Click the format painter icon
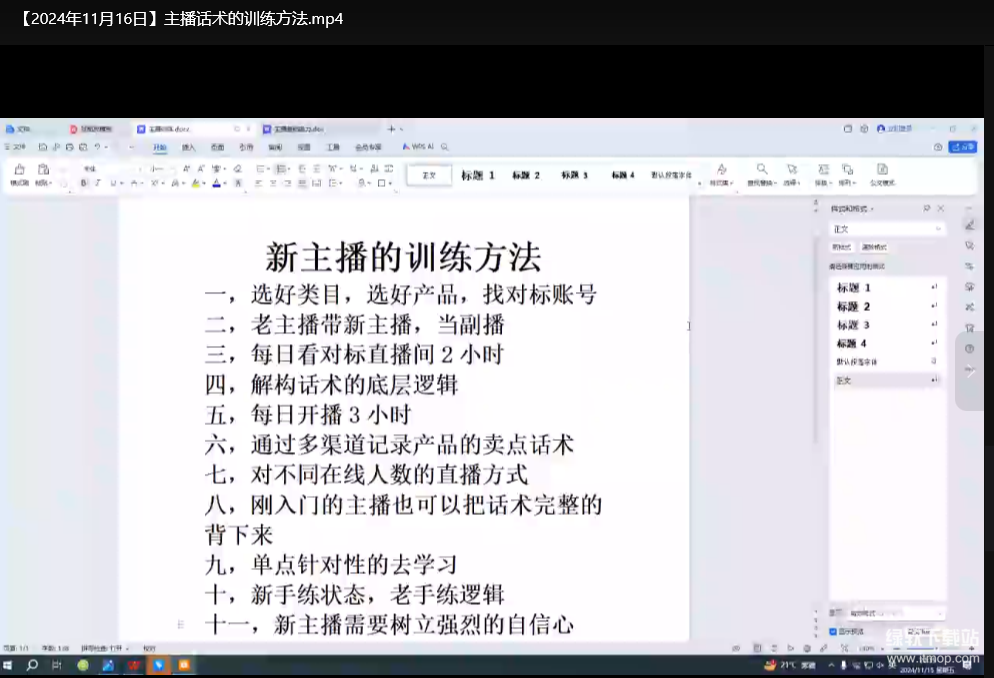The image size is (994, 678). (18, 172)
